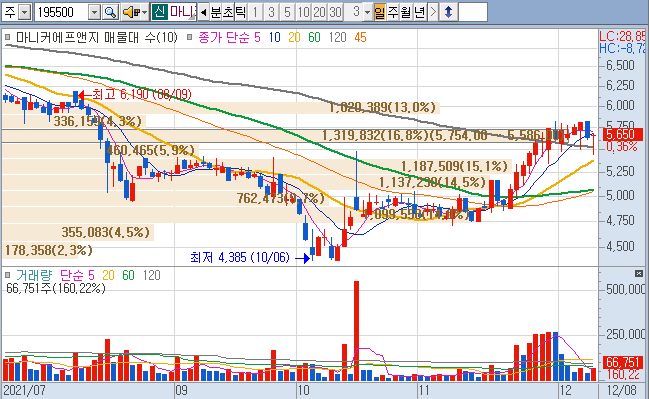This screenshot has width=649, height=399.
Task: Click the blue 10 moving average label
Action: tap(274, 38)
